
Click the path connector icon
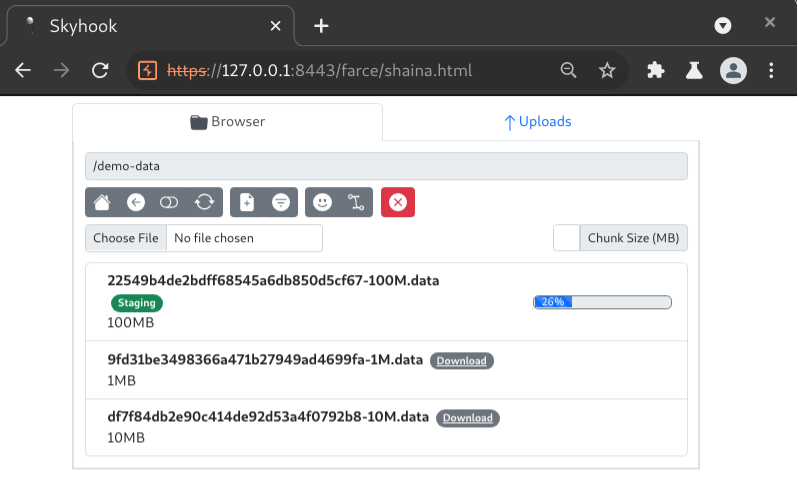(x=356, y=202)
